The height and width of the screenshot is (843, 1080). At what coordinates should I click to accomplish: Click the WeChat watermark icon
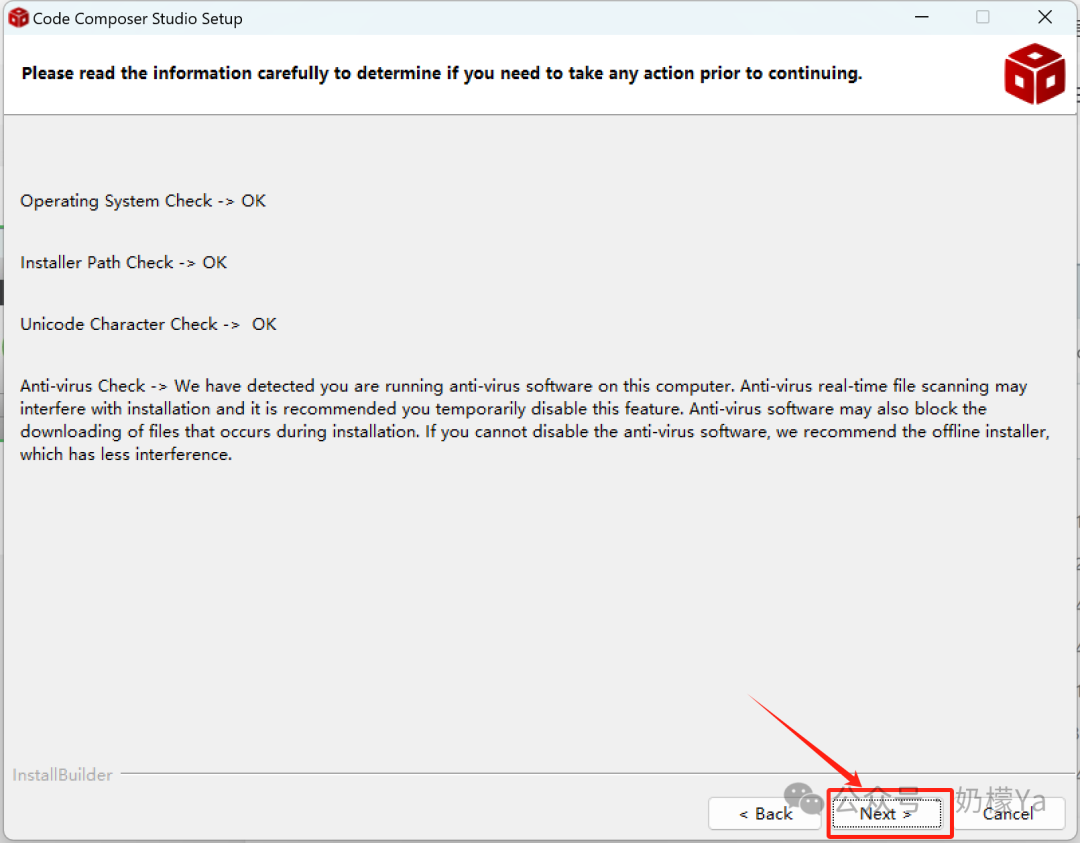pos(803,799)
